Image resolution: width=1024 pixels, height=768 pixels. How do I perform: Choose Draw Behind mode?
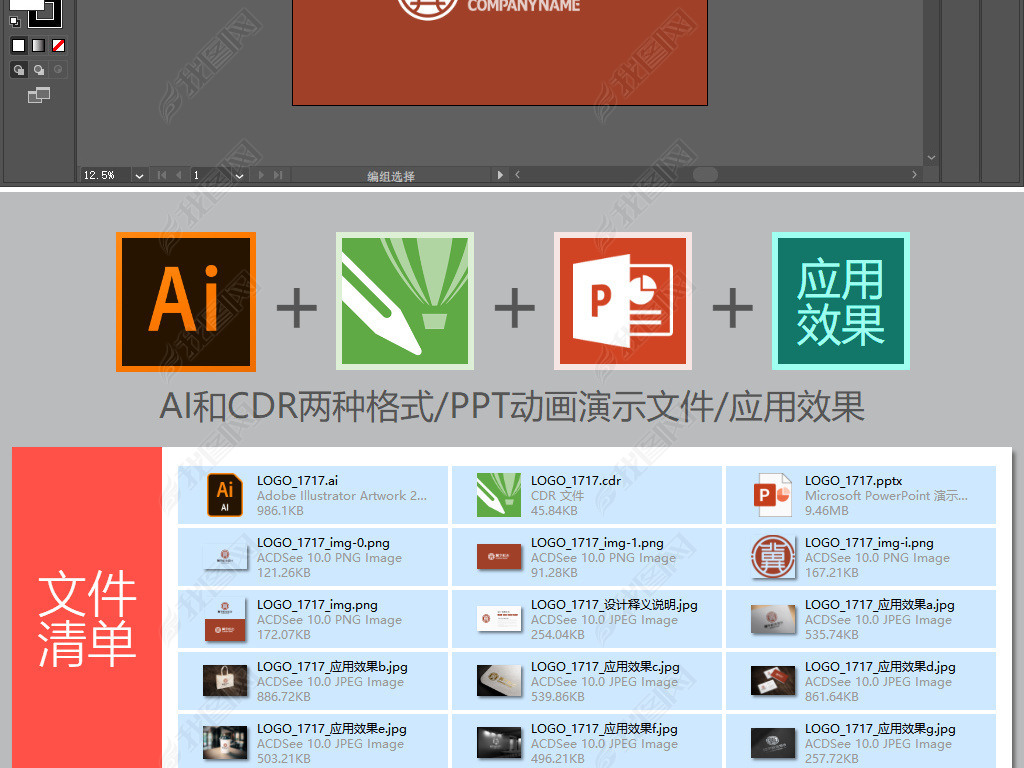point(39,69)
